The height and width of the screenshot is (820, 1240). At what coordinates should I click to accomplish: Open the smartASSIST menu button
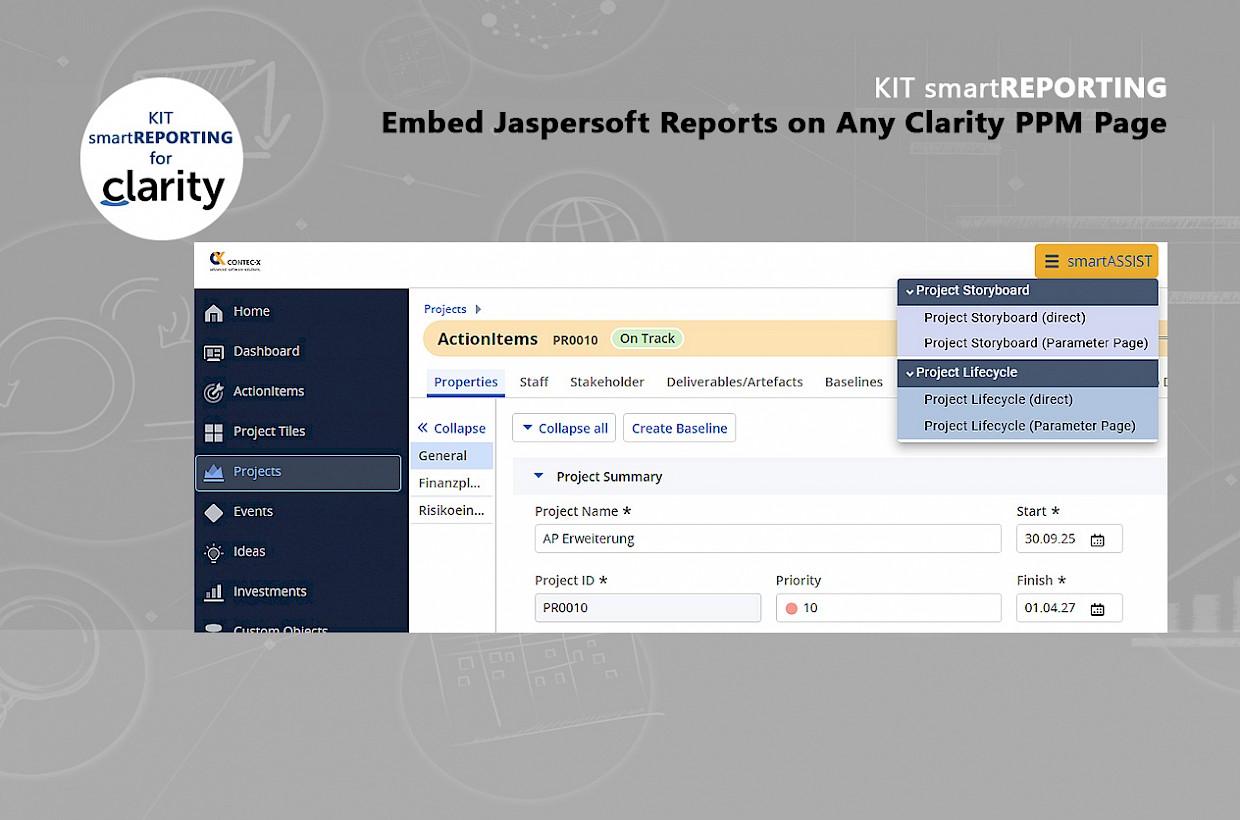1096,262
